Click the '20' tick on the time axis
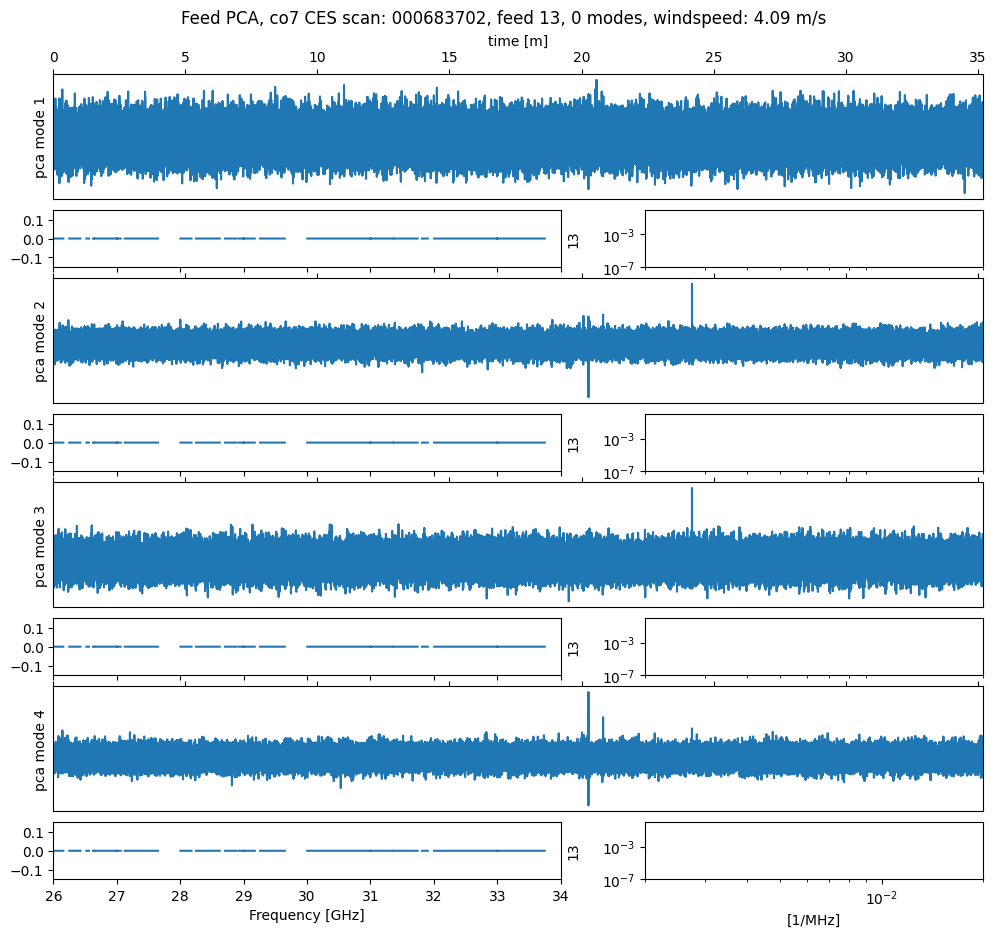Viewport: 996px width, 937px height. tap(581, 58)
